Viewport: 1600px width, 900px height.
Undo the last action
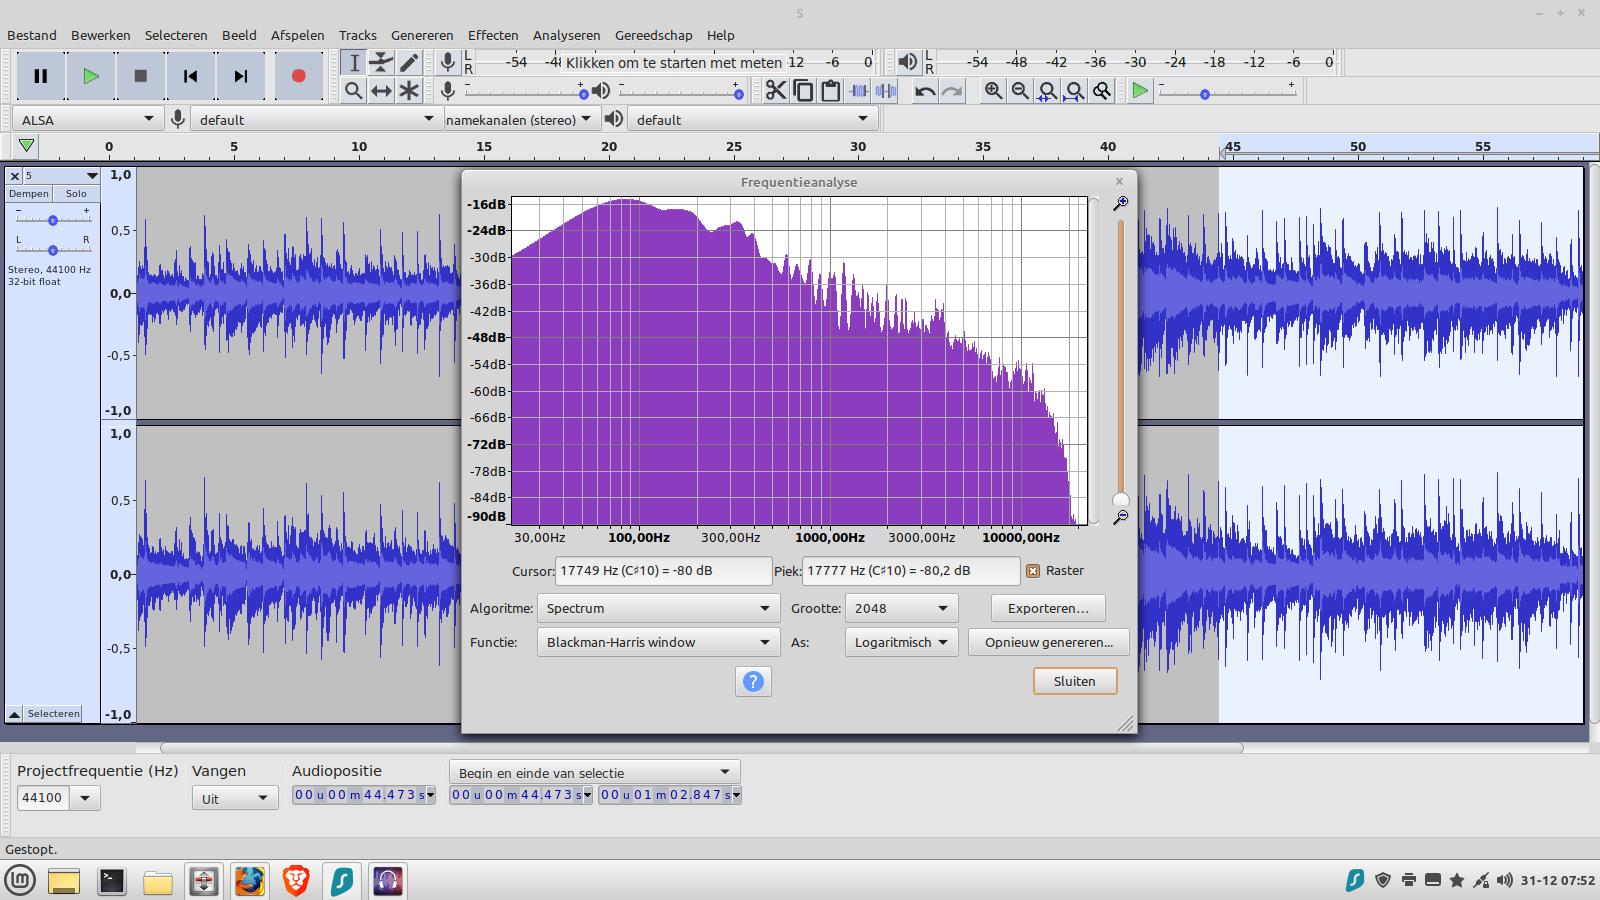[925, 91]
